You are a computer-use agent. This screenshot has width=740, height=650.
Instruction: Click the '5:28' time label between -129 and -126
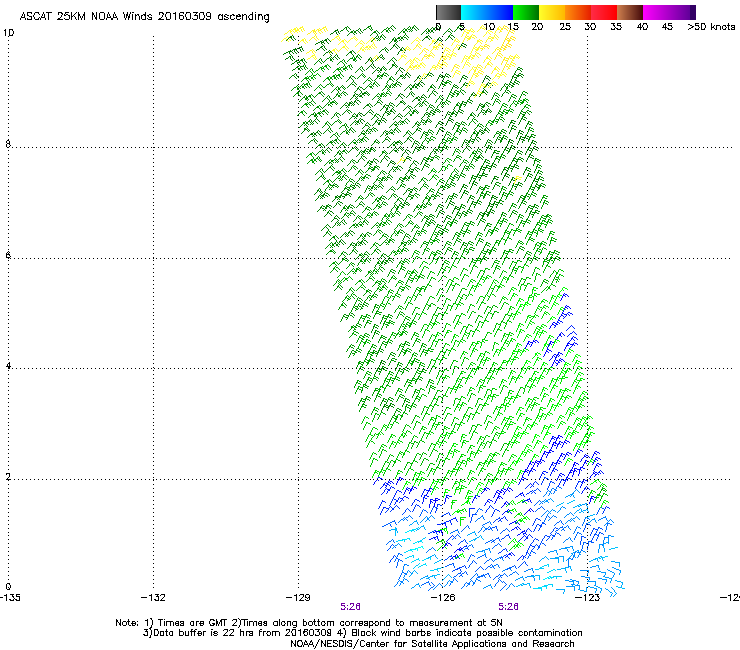tap(351, 607)
